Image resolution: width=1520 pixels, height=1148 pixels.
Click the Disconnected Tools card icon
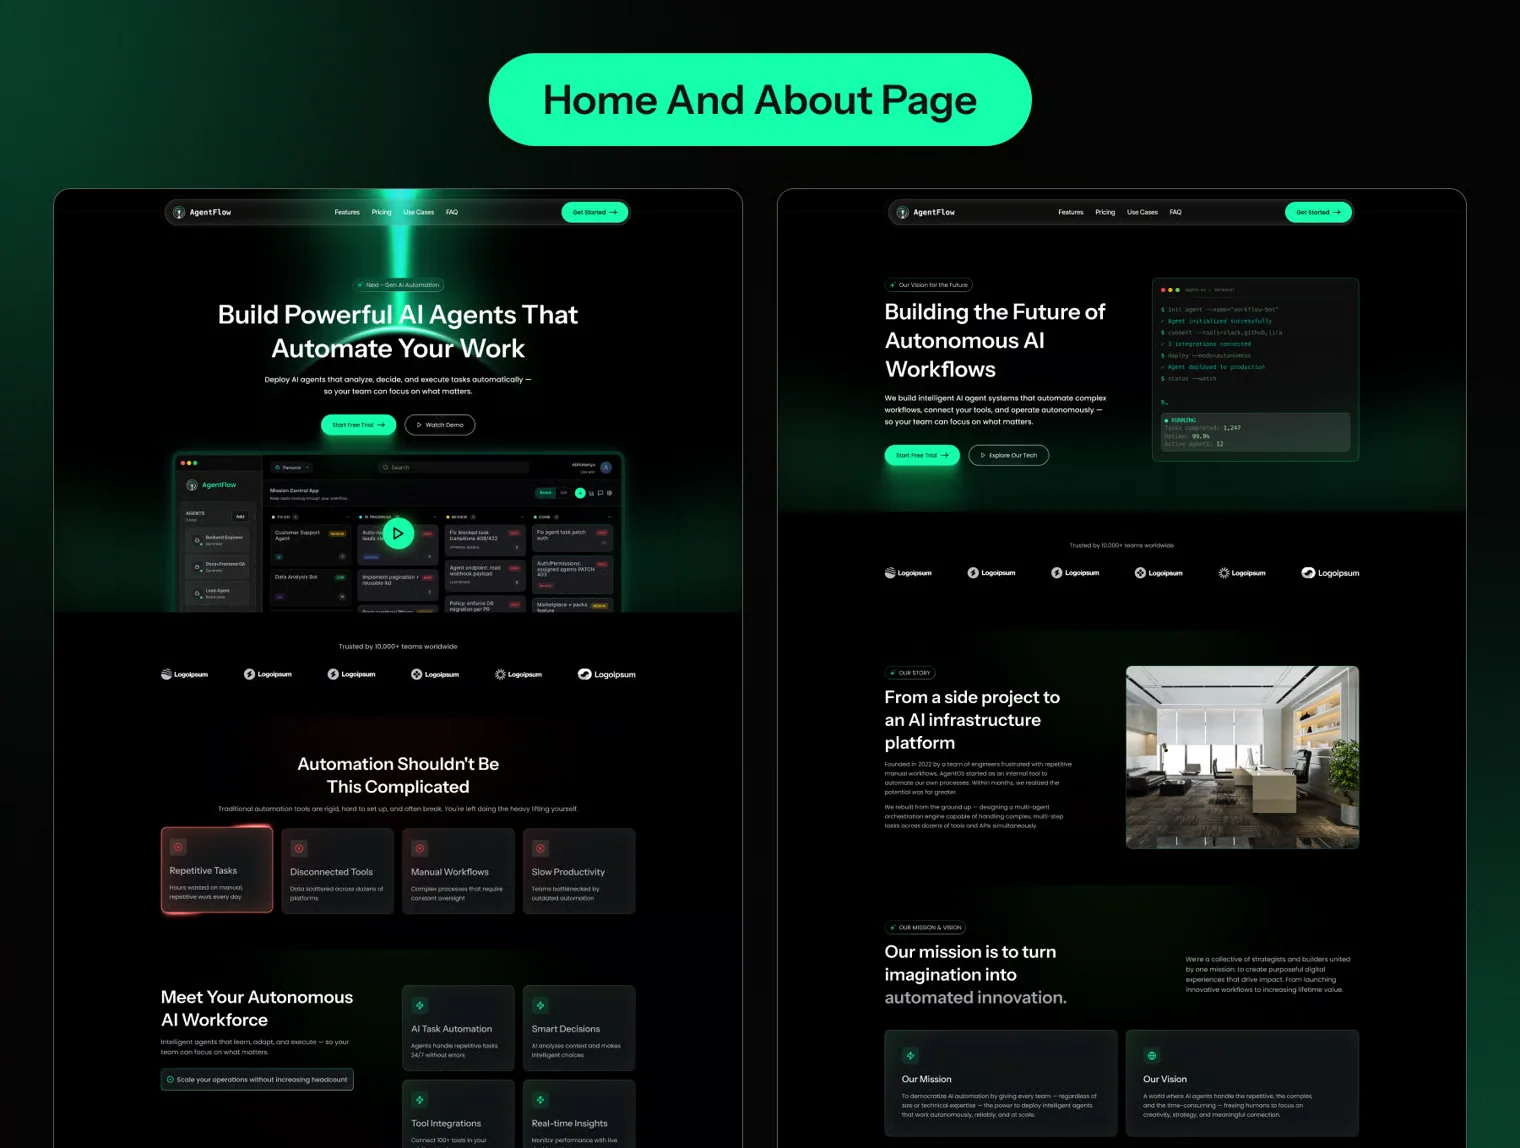tap(299, 848)
